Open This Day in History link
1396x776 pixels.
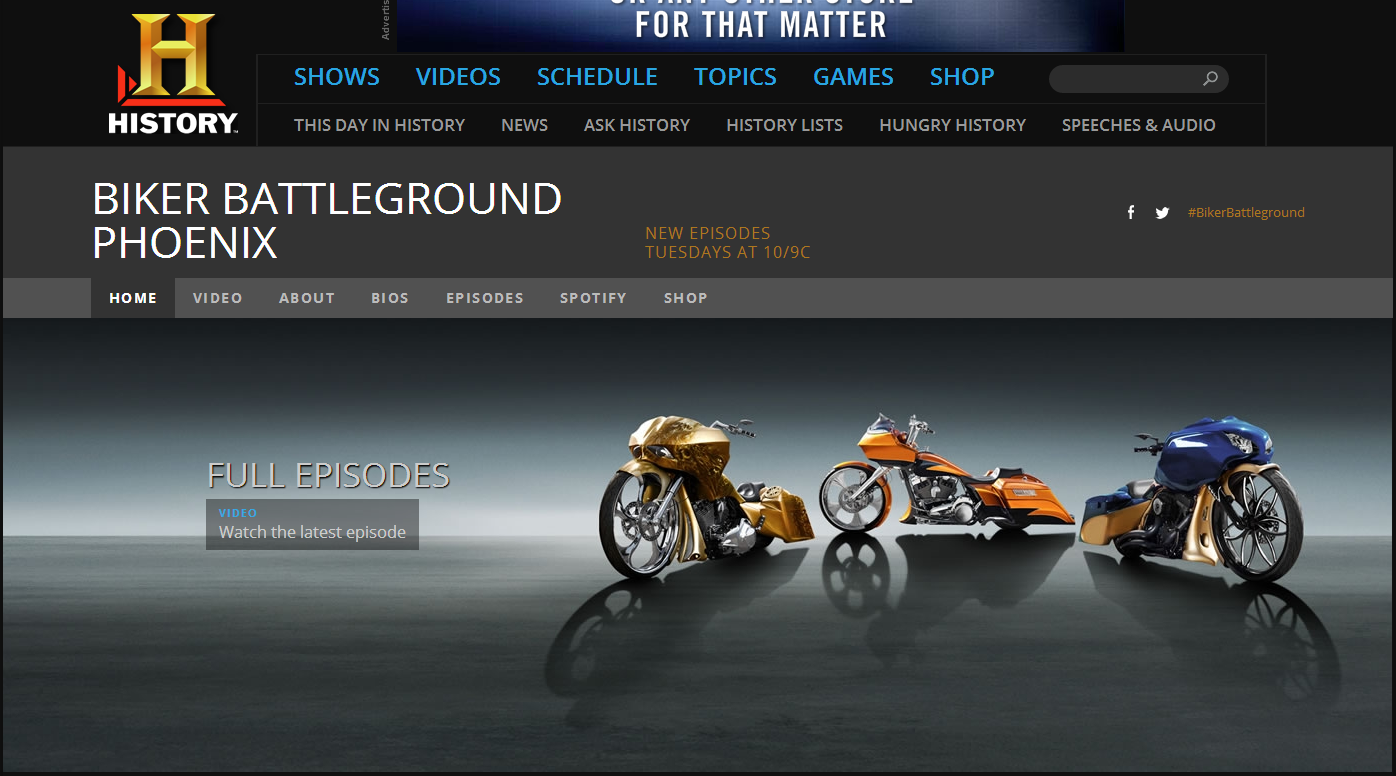click(x=379, y=125)
